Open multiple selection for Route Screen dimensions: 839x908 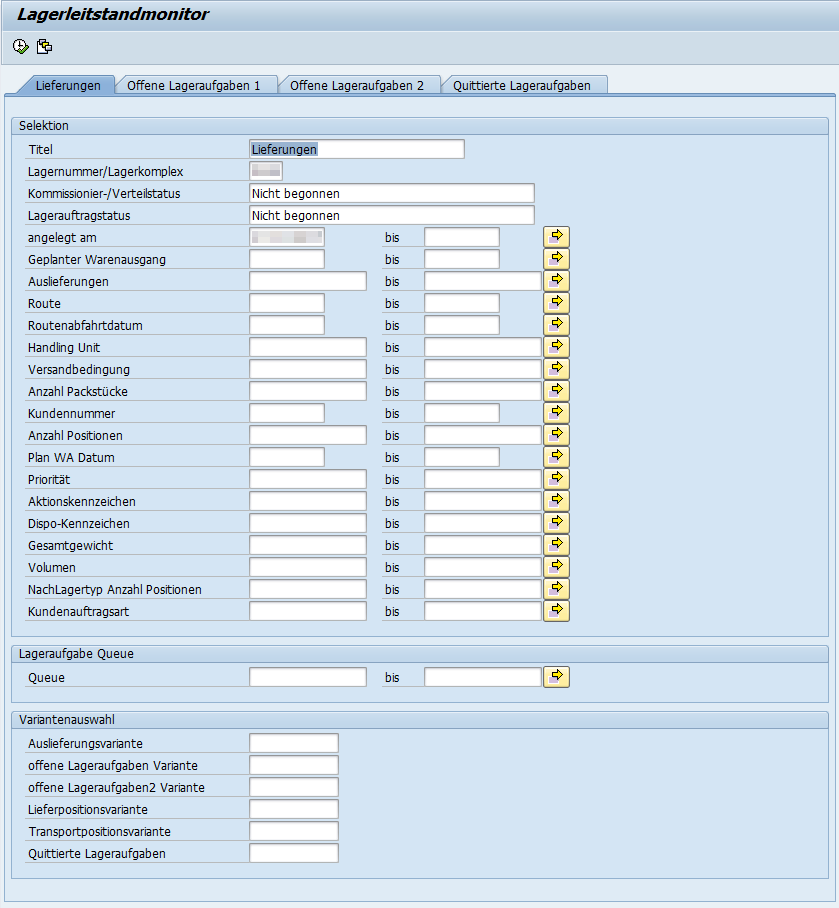click(556, 303)
